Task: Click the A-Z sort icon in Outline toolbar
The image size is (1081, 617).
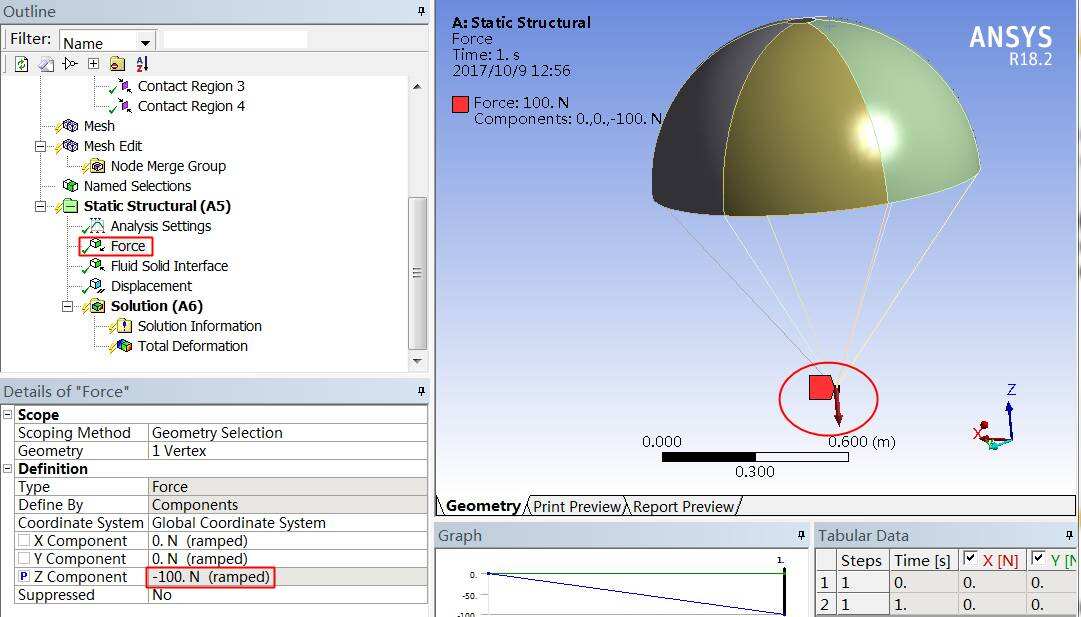Action: (x=142, y=64)
